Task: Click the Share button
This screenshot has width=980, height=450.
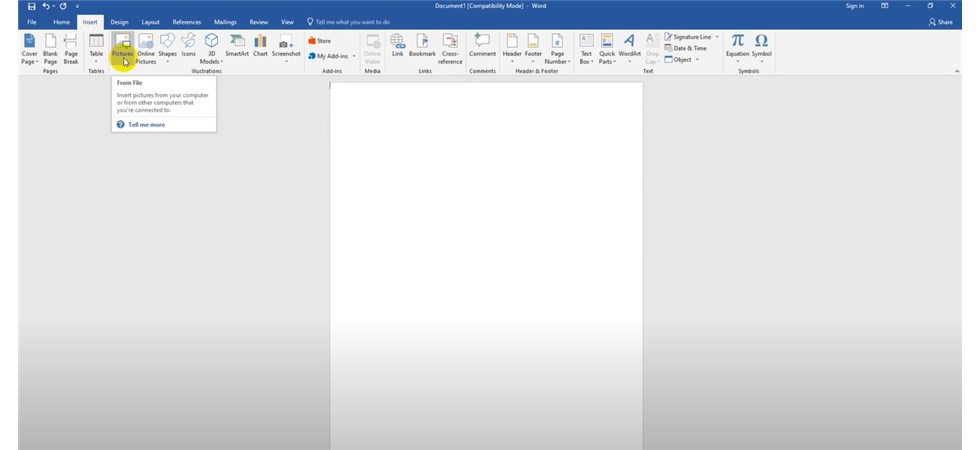Action: [x=940, y=21]
